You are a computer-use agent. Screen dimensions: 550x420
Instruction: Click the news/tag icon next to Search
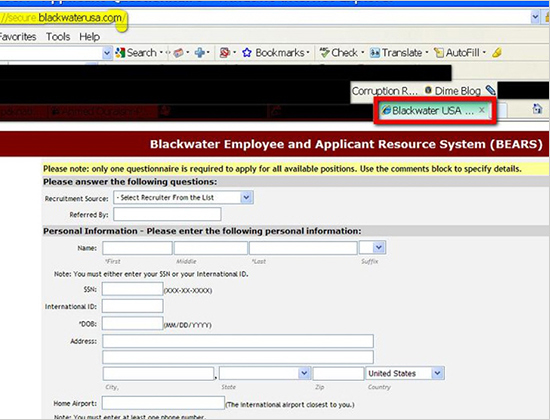(179, 53)
